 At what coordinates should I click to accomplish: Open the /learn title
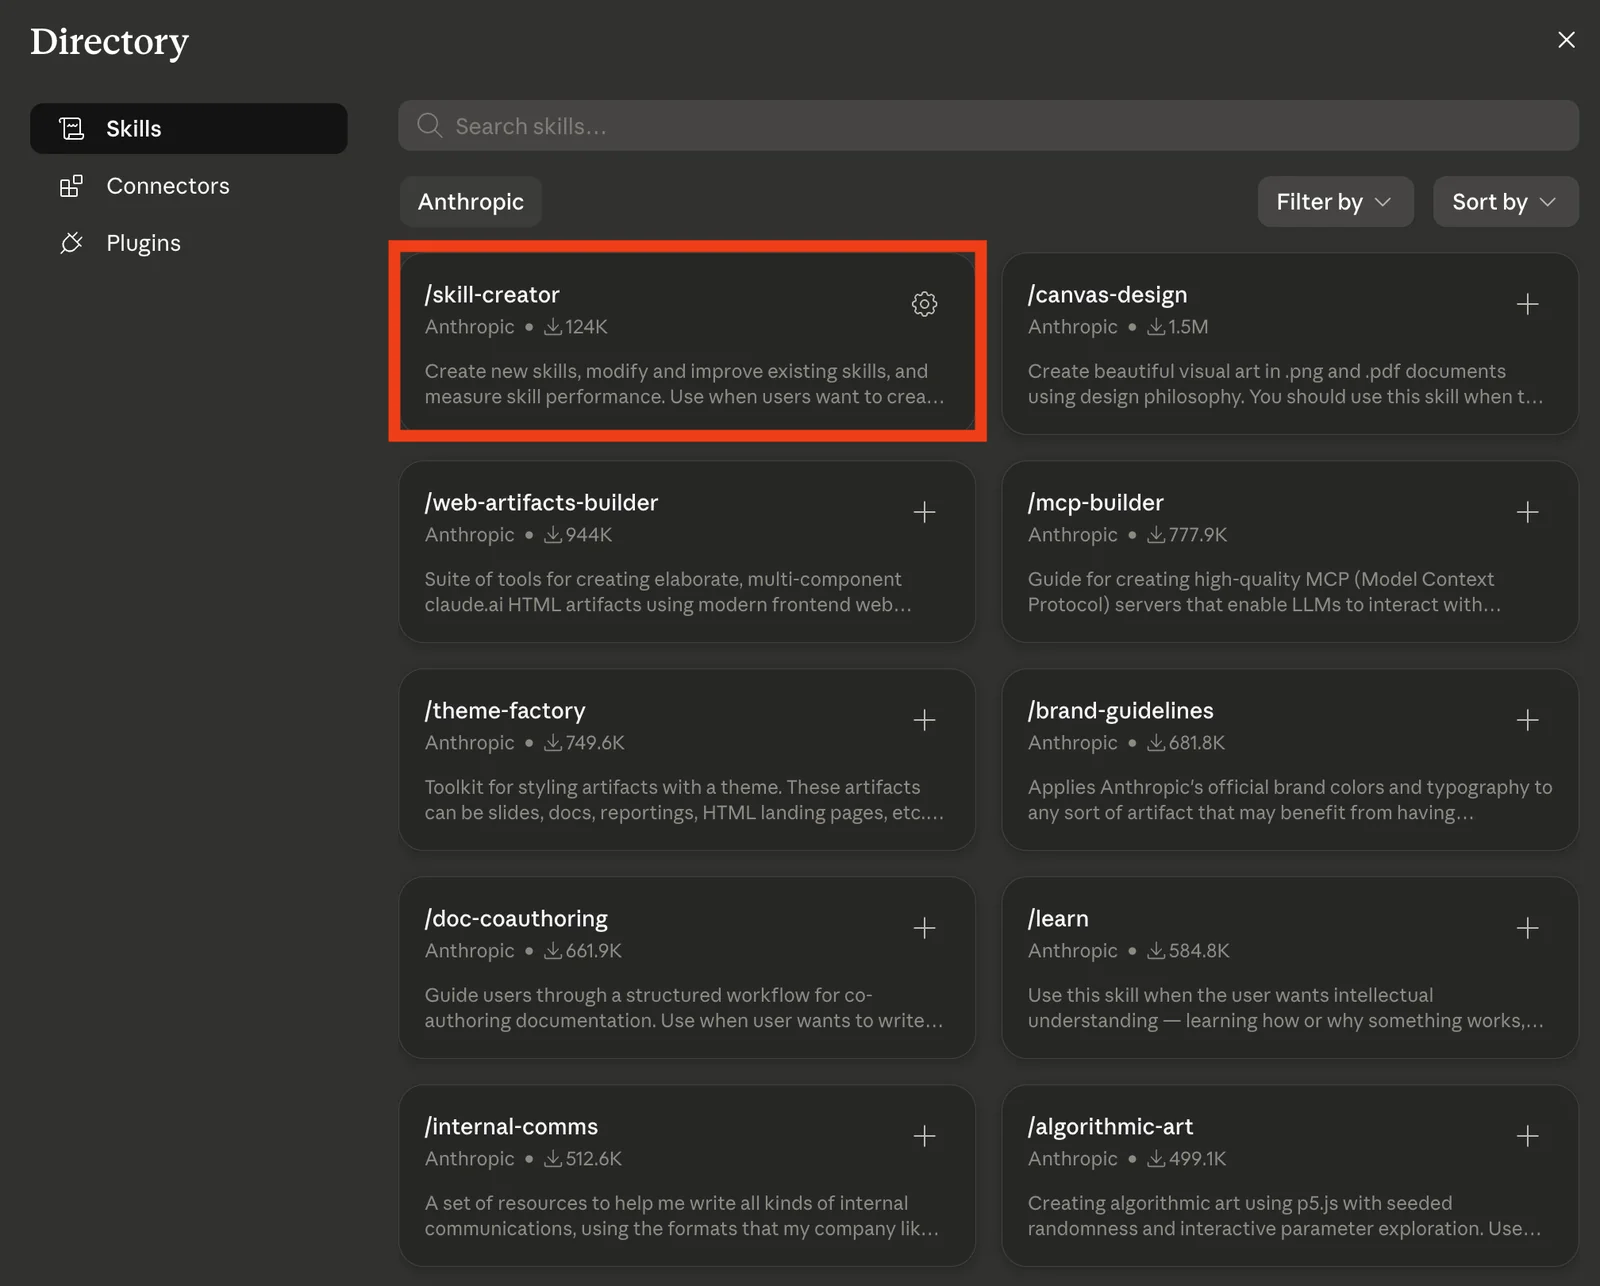tap(1058, 919)
